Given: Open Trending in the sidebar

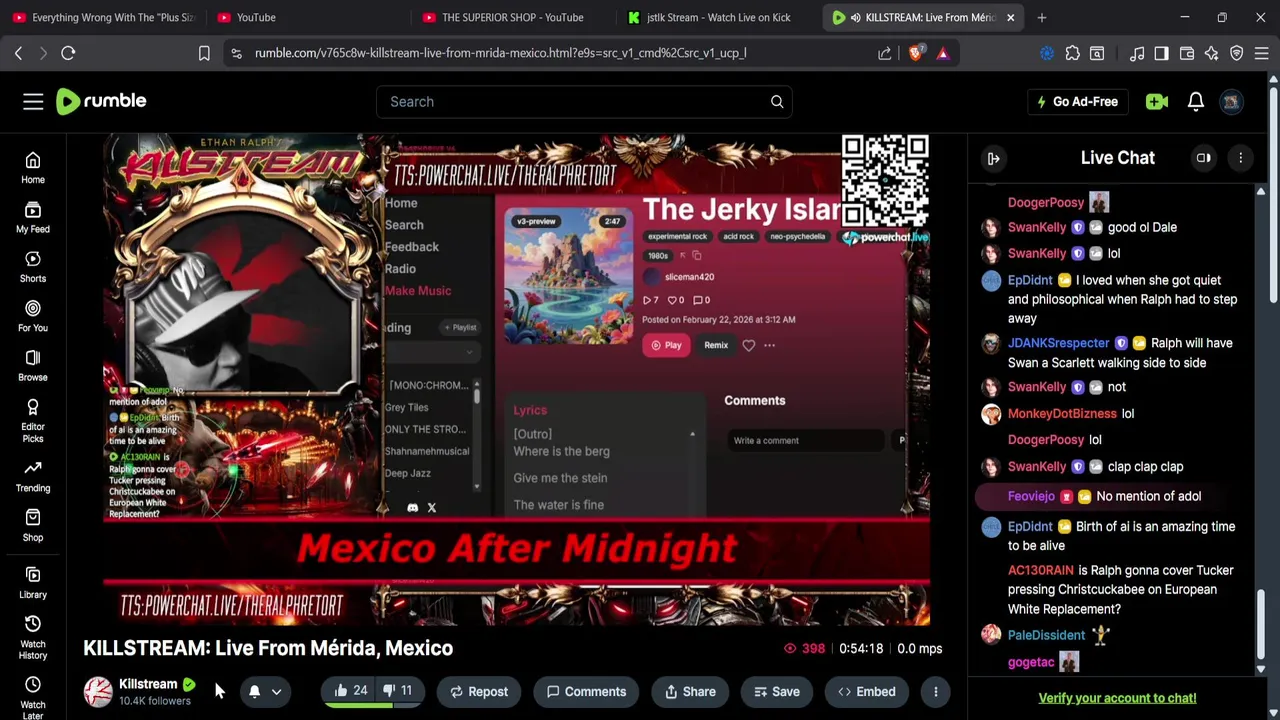Looking at the screenshot, I should (x=33, y=476).
